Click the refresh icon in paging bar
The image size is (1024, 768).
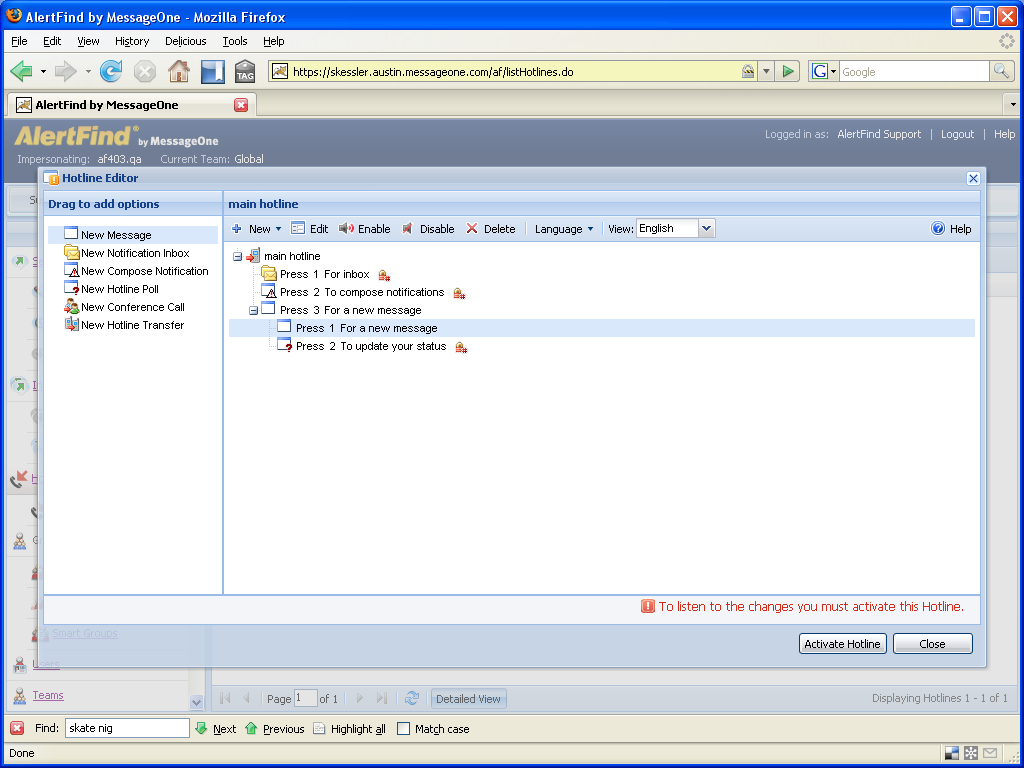click(411, 698)
